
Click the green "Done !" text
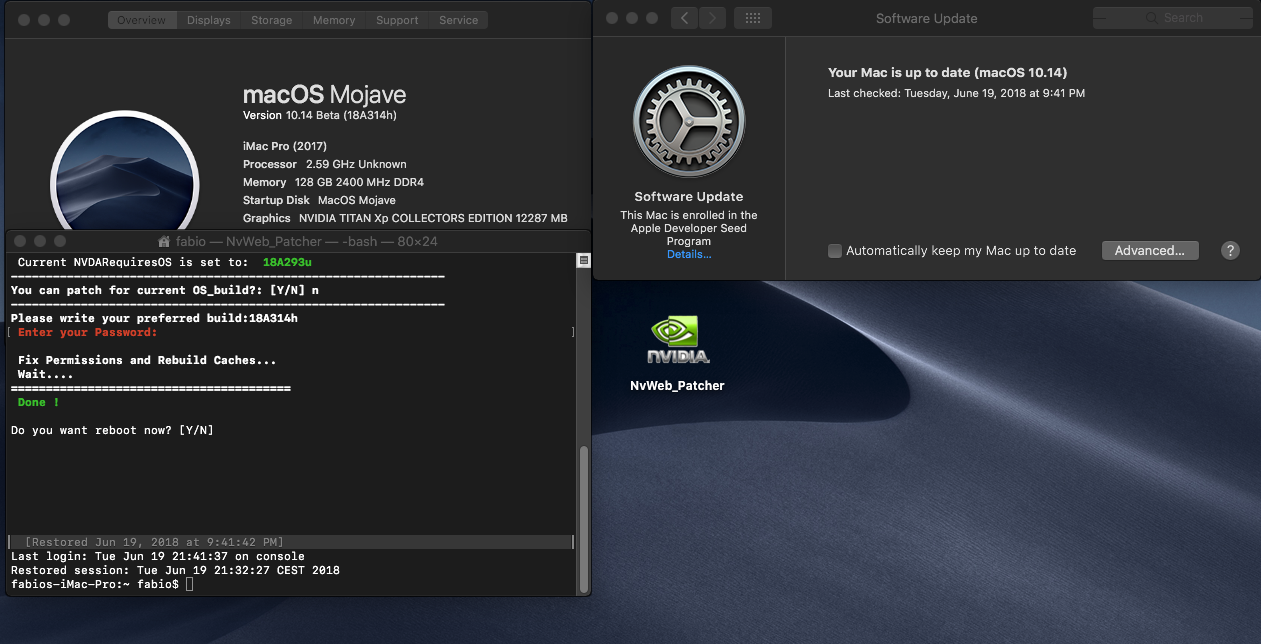39,402
